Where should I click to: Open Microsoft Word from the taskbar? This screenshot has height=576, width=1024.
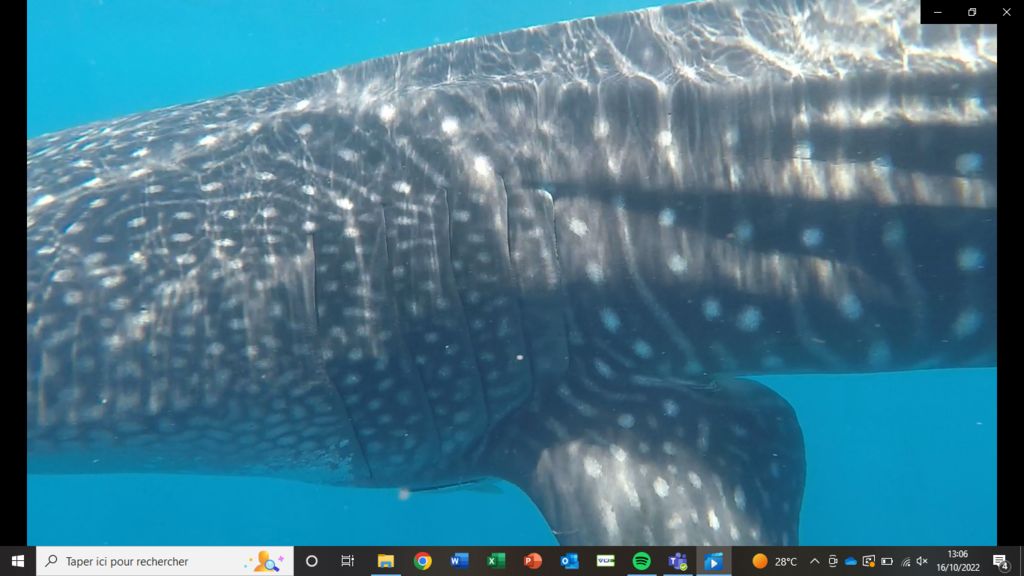[459, 561]
